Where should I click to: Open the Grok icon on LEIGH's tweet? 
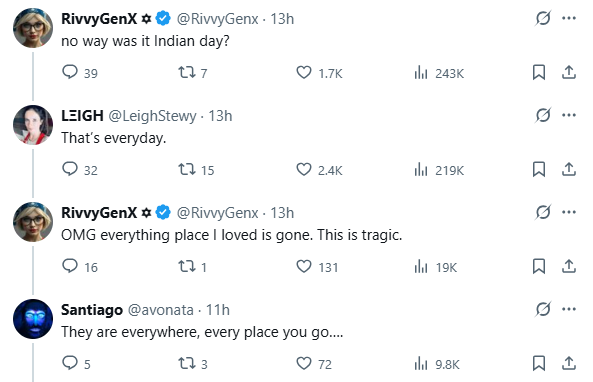[543, 115]
